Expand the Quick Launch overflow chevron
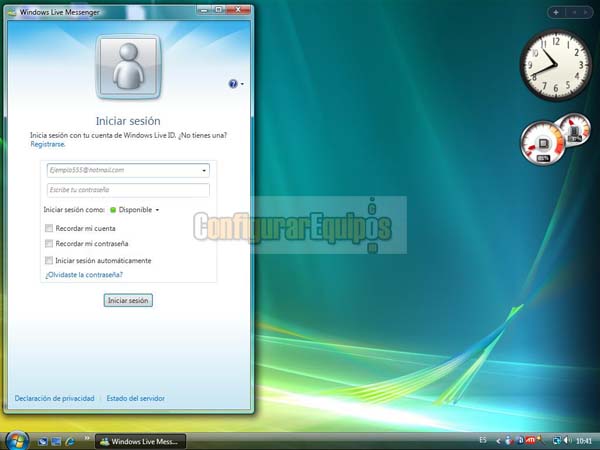600x450 pixels. pyautogui.click(x=87, y=438)
